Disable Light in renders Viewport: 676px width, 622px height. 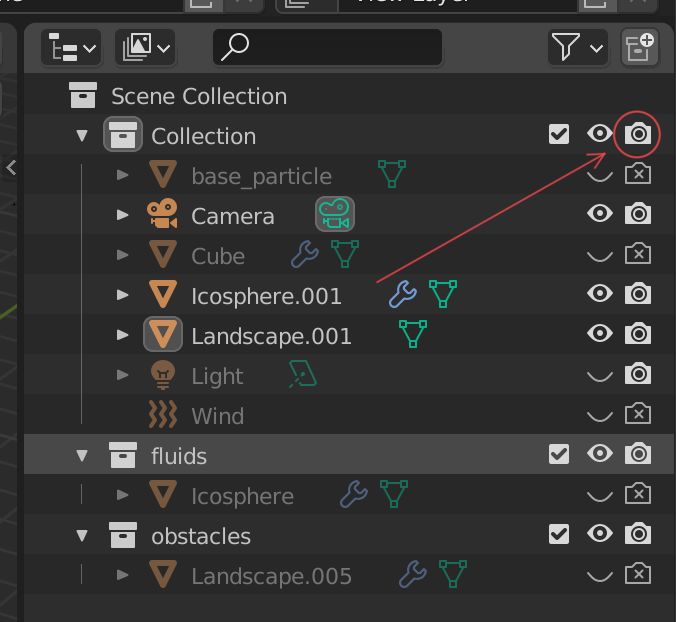click(x=638, y=373)
